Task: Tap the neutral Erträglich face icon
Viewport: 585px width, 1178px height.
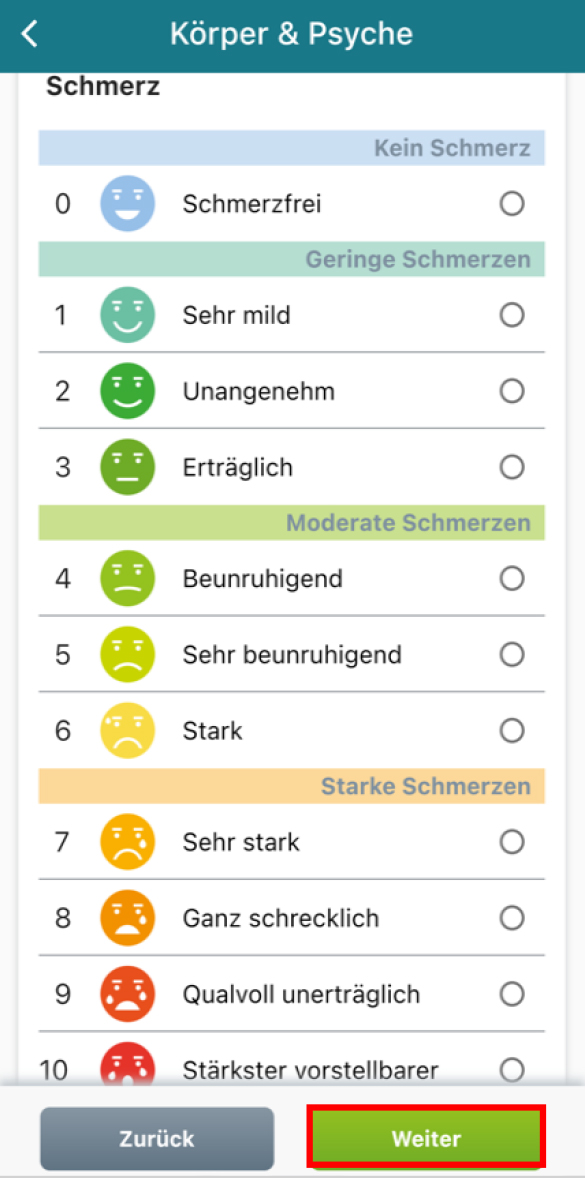Action: pos(128,467)
